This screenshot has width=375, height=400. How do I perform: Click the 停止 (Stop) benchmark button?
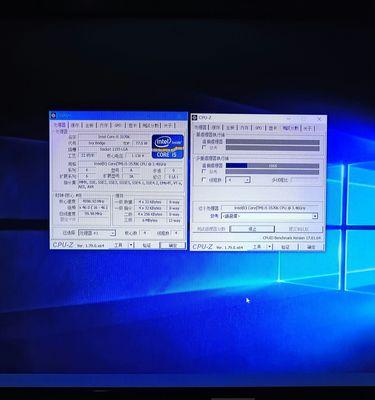(252, 229)
